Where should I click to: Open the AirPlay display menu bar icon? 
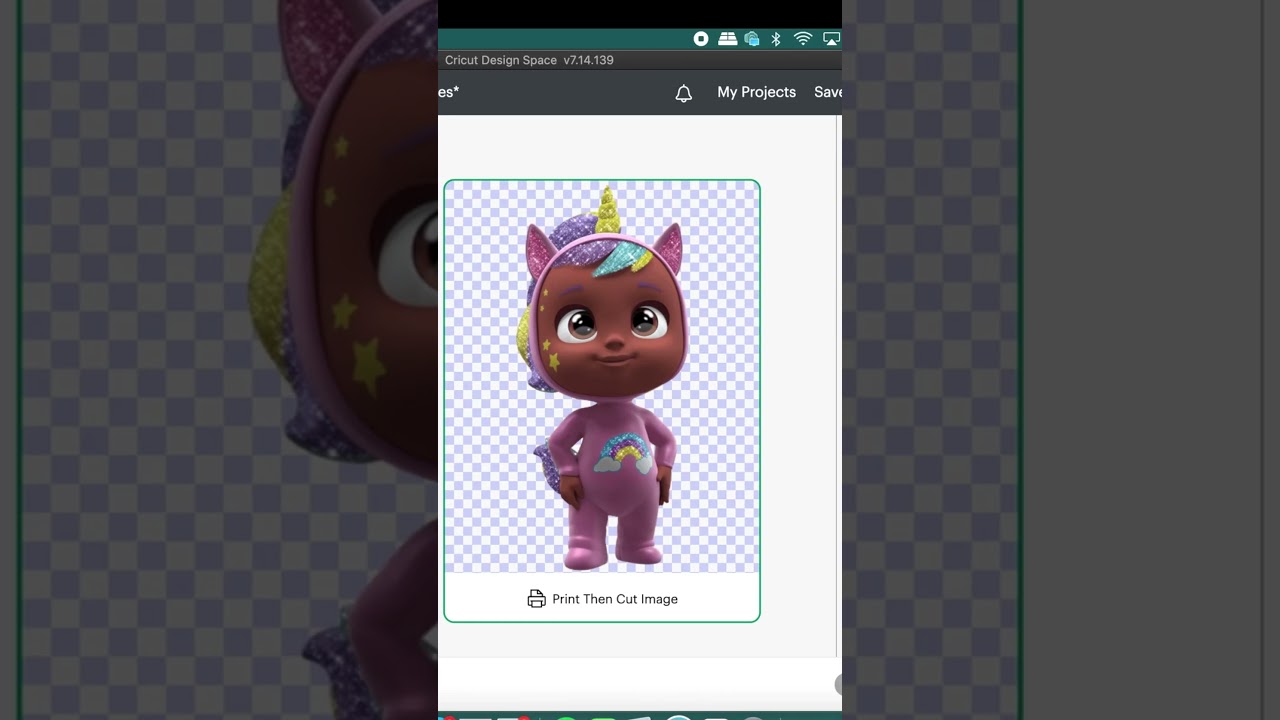(x=831, y=39)
